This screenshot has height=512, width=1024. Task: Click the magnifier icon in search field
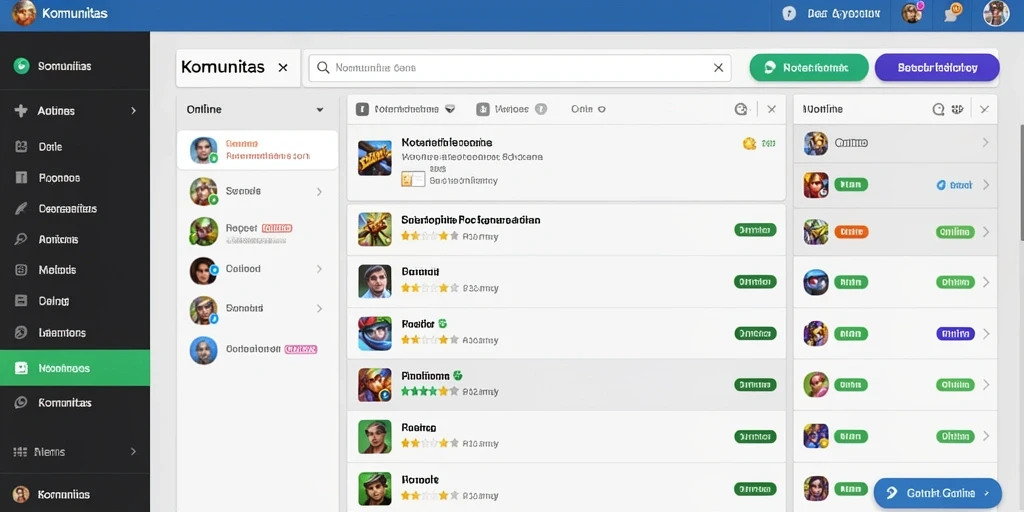pos(323,68)
